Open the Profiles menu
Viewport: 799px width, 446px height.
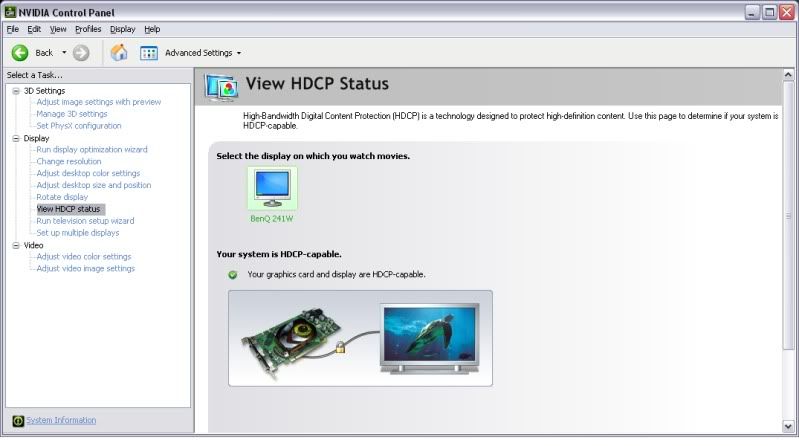[88, 29]
